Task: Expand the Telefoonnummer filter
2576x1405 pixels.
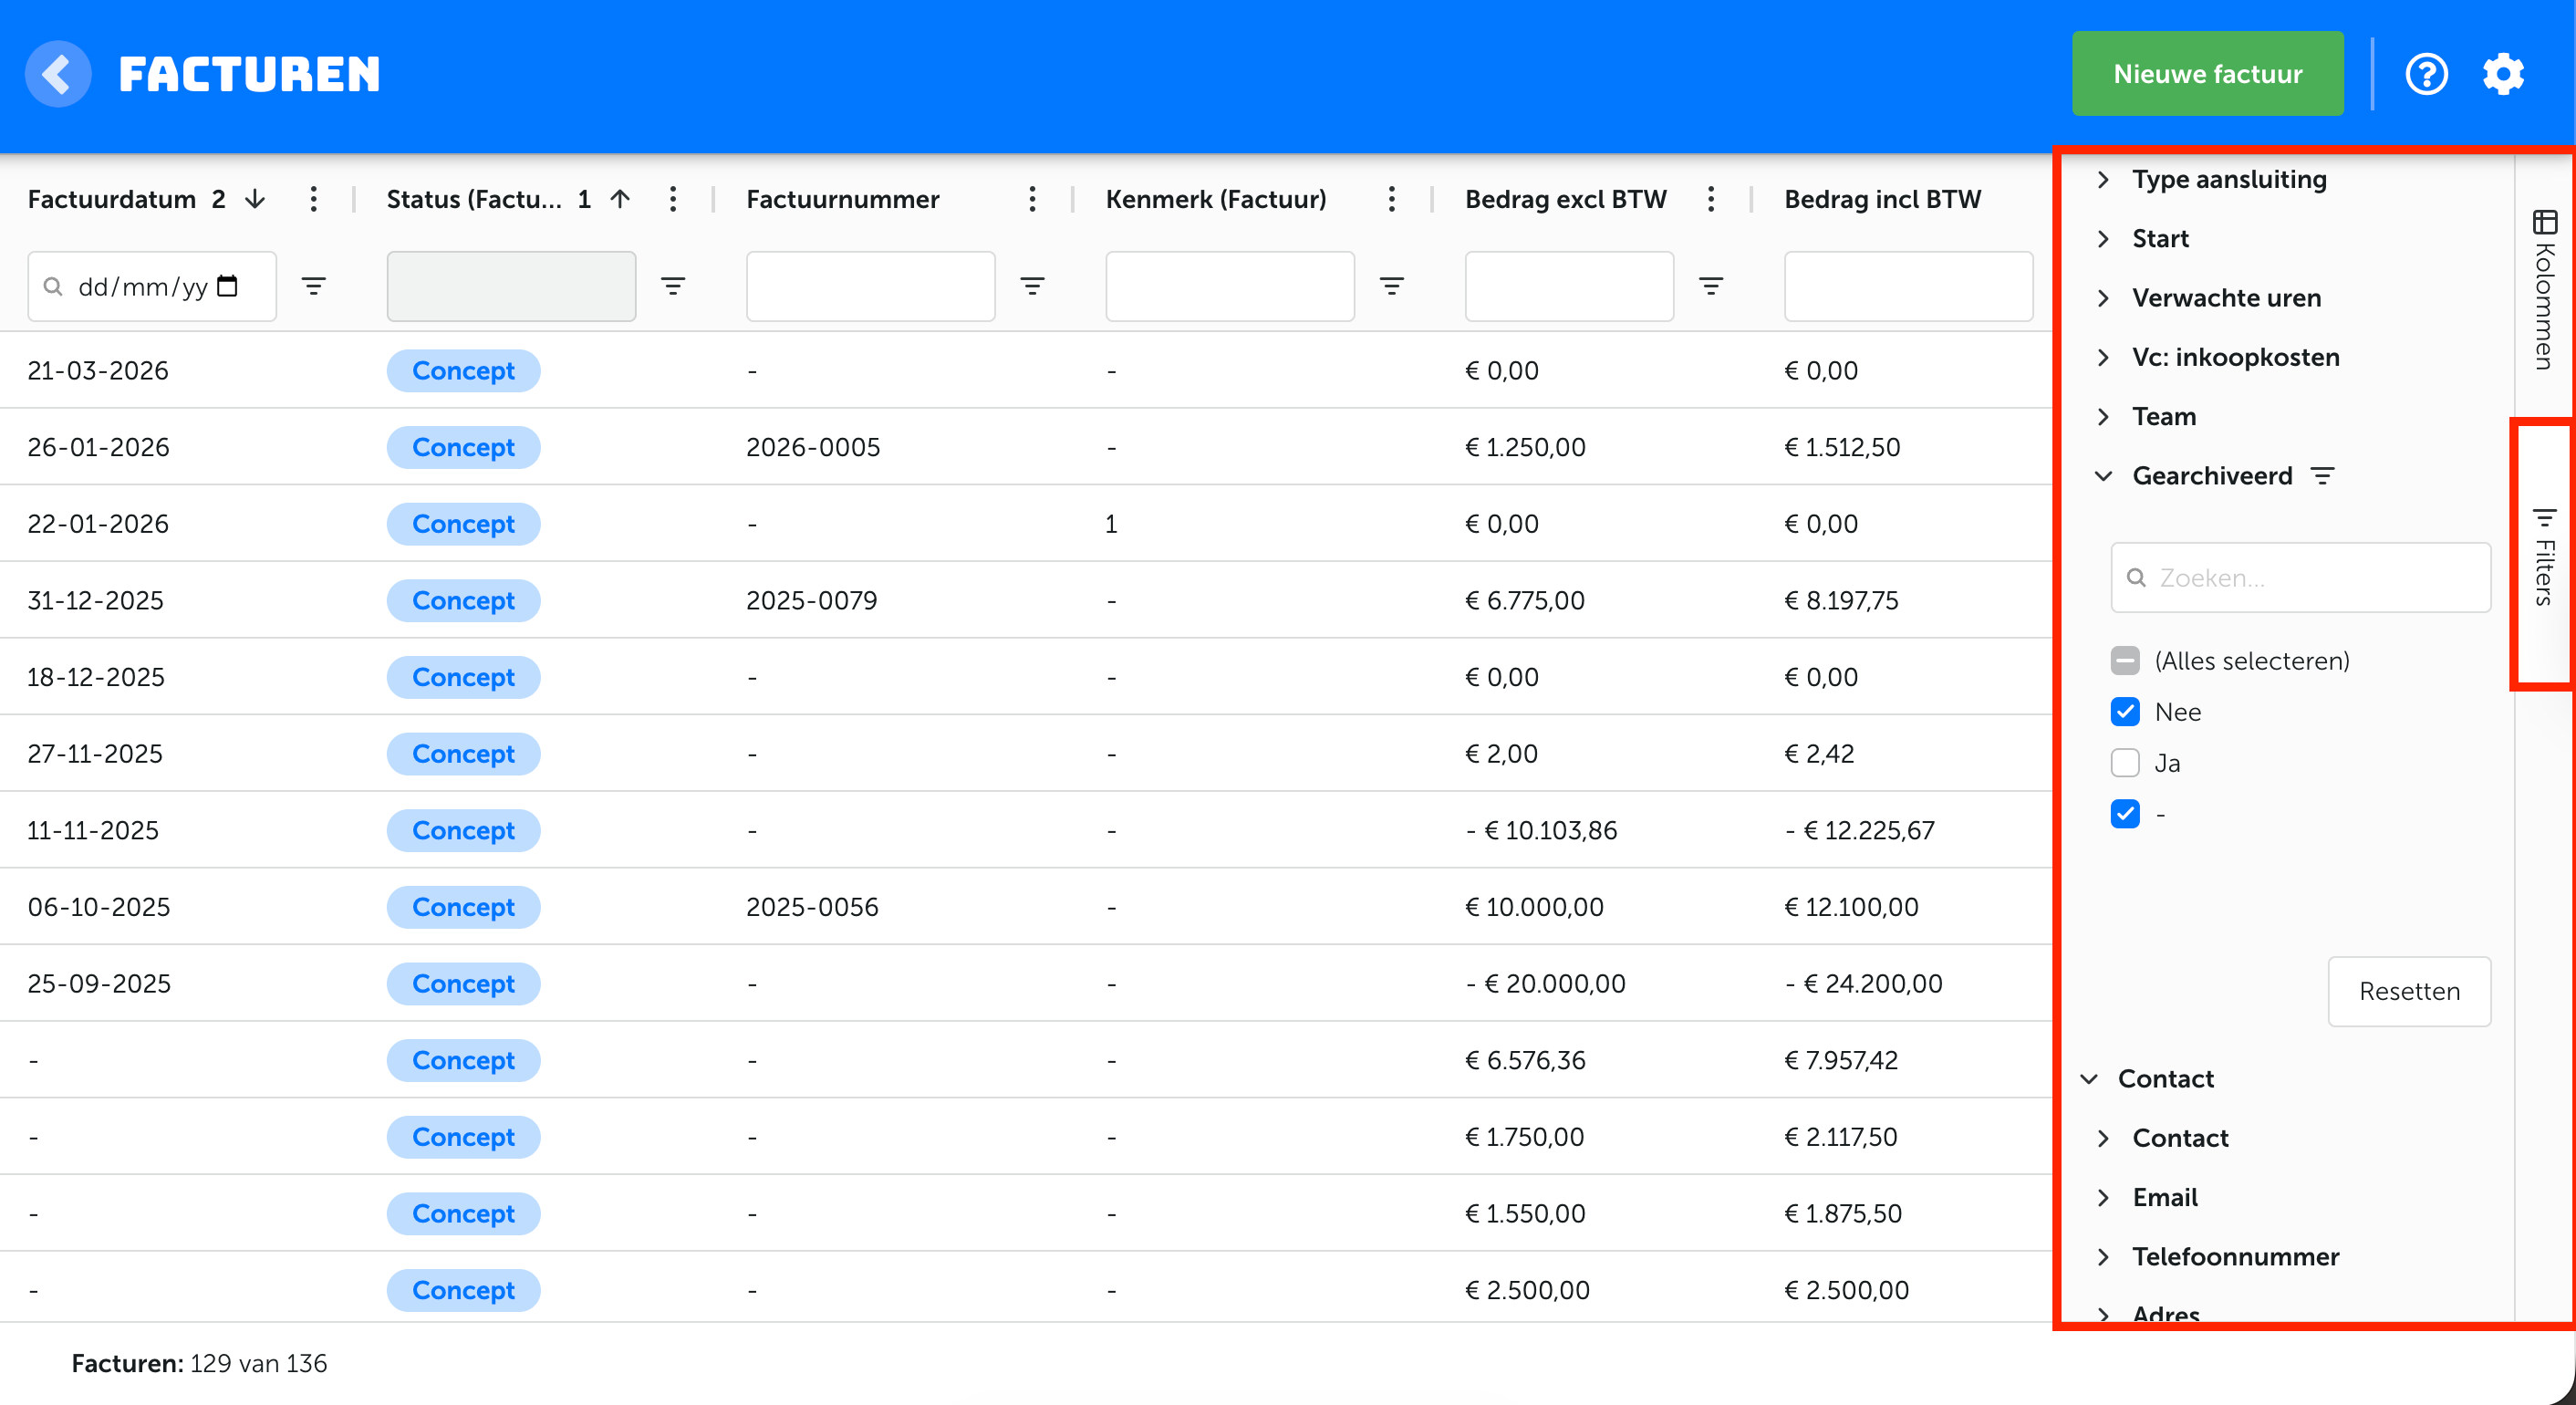Action: click(x=2103, y=1257)
